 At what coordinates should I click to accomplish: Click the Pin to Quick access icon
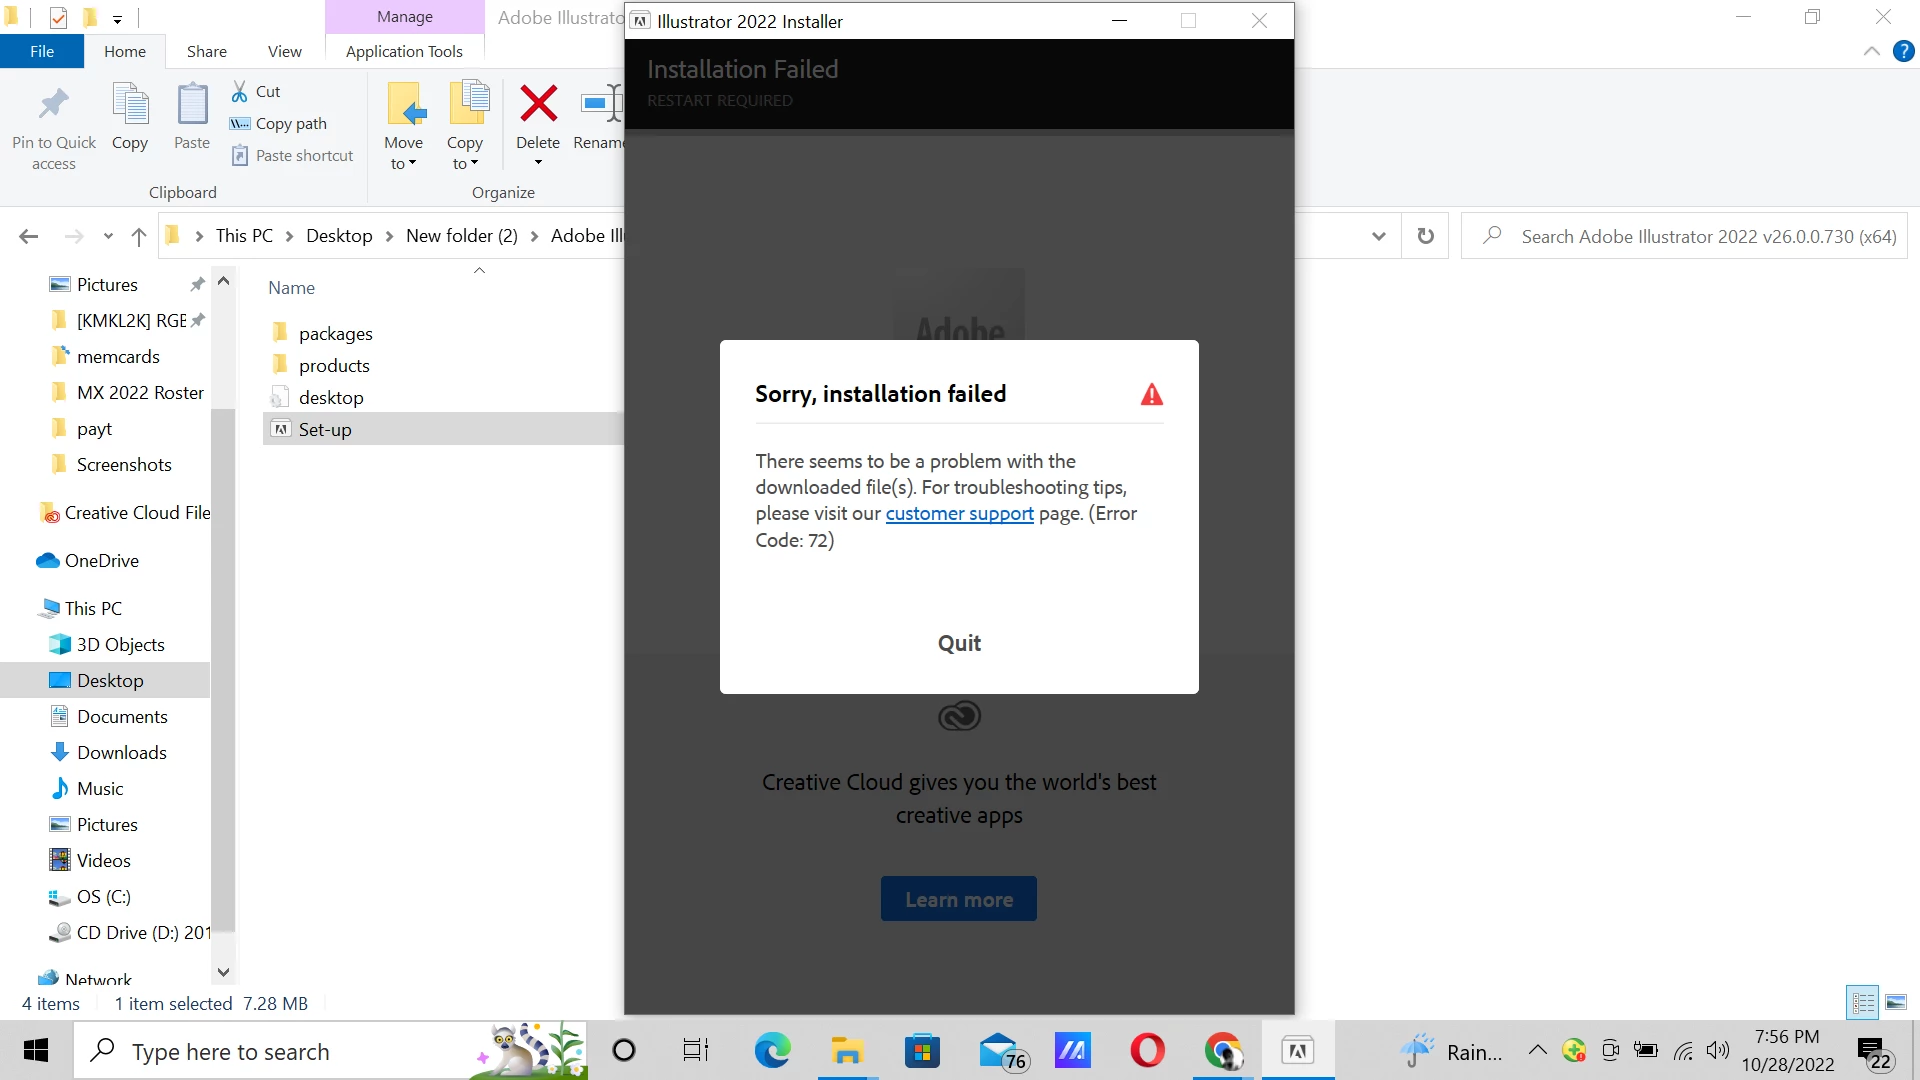tap(53, 105)
